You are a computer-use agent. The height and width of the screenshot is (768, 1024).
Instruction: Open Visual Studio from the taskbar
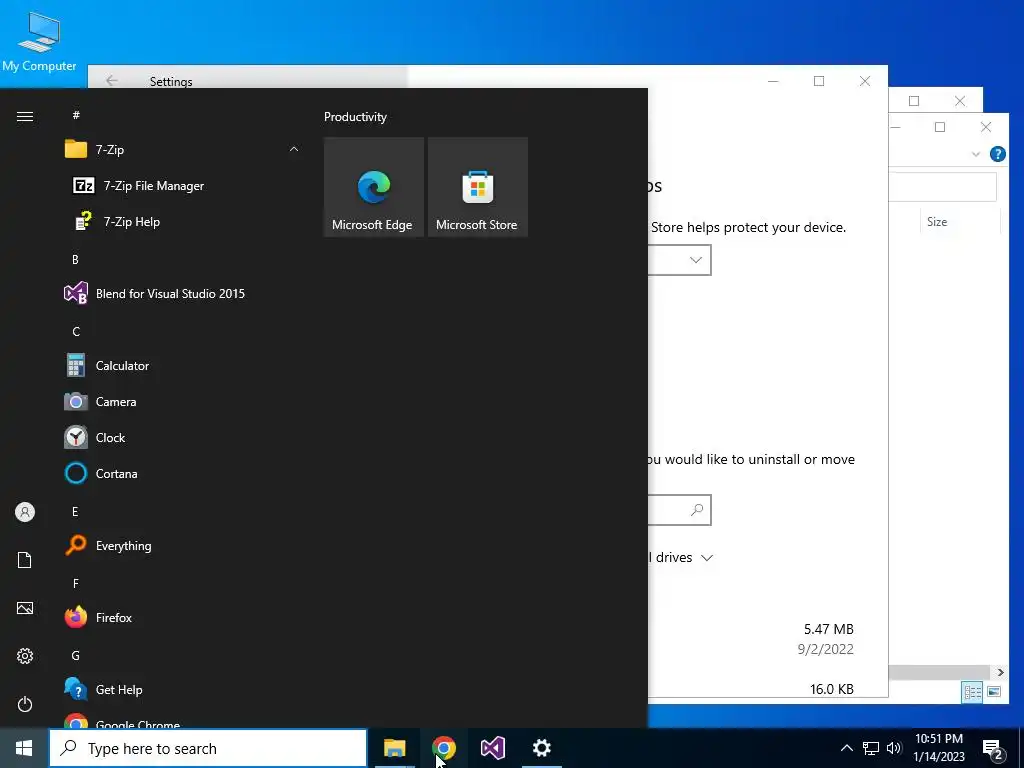[x=492, y=748]
